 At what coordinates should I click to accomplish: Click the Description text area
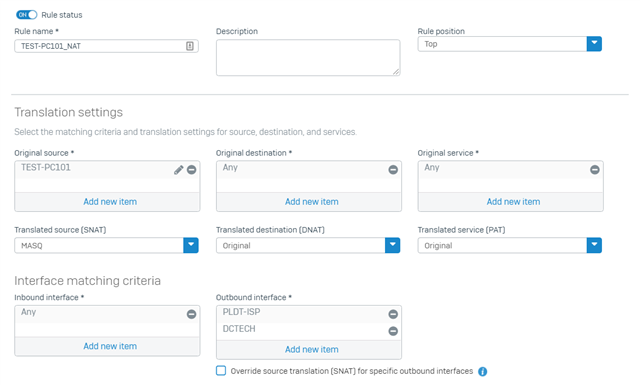pos(308,58)
